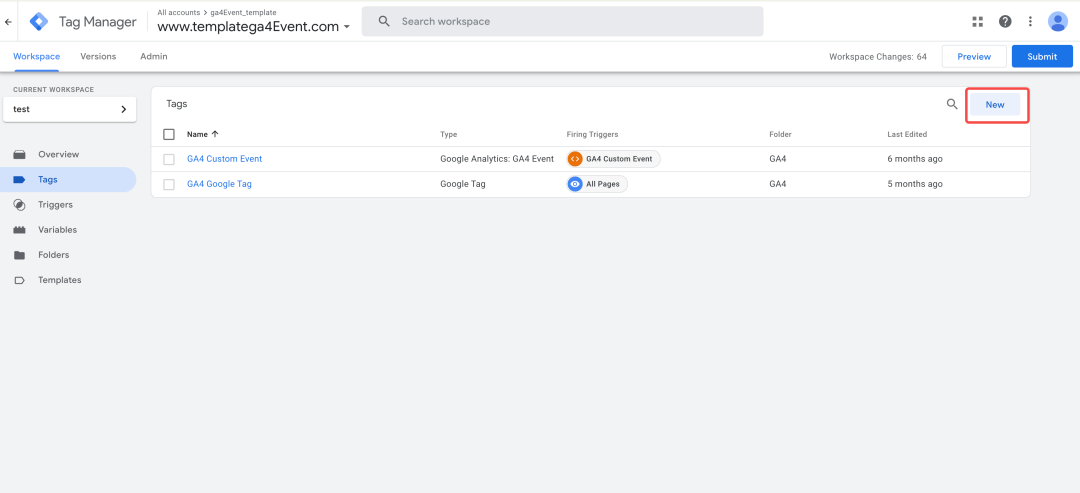Viewport: 1080px width, 493px height.
Task: Click the New tag button
Action: point(995,105)
